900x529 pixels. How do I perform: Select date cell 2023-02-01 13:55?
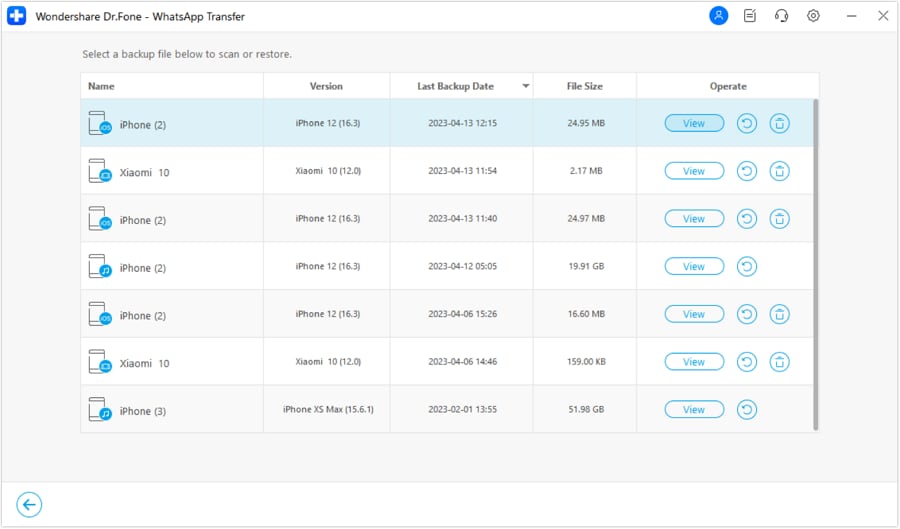pos(462,409)
